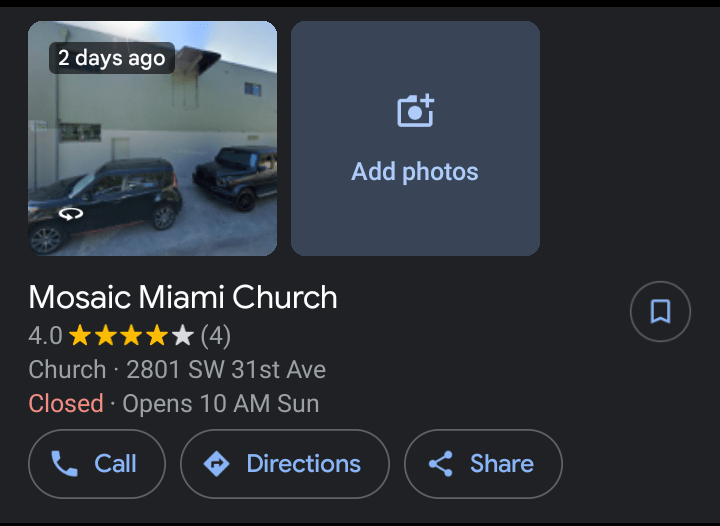720x526 pixels.
Task: Save Mosaic Miami Church with bookmark icon
Action: click(x=660, y=312)
